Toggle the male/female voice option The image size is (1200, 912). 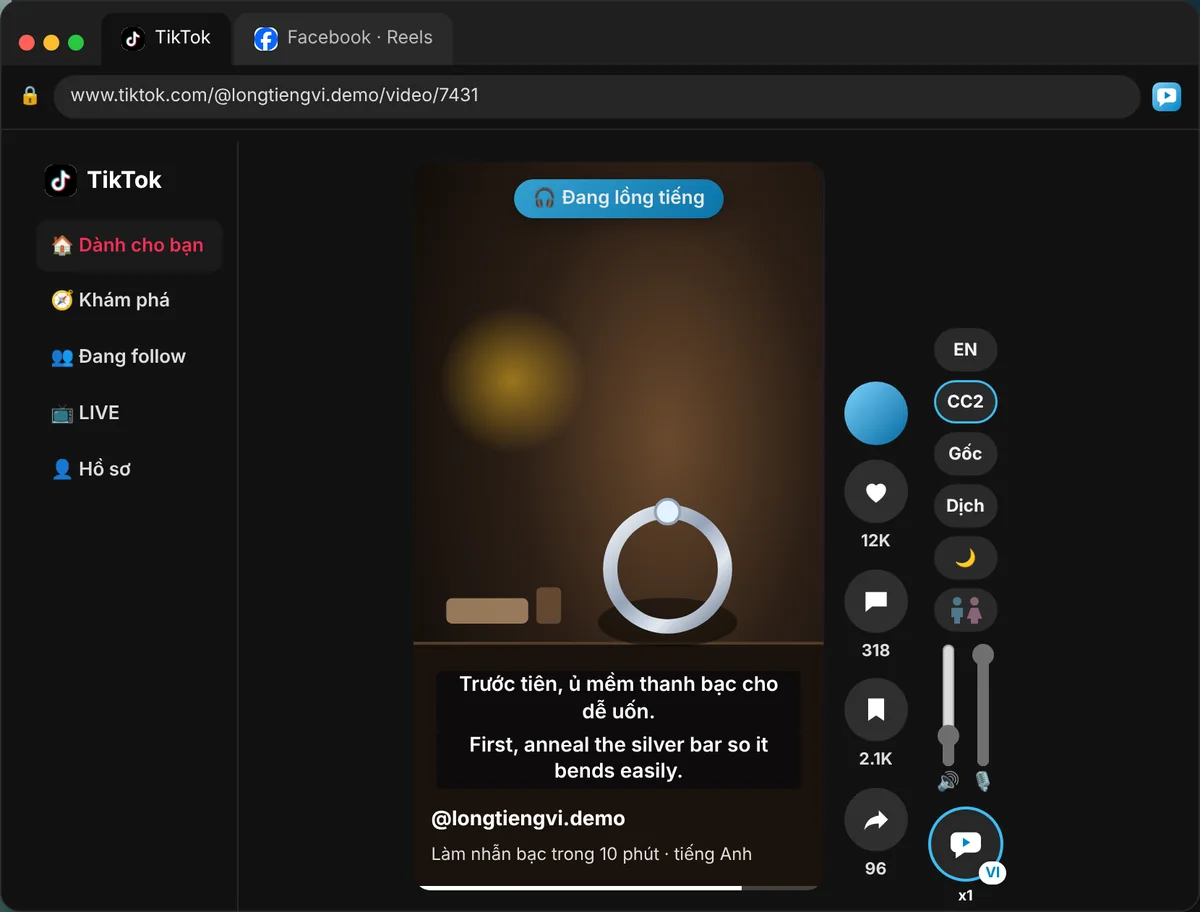tap(965, 610)
